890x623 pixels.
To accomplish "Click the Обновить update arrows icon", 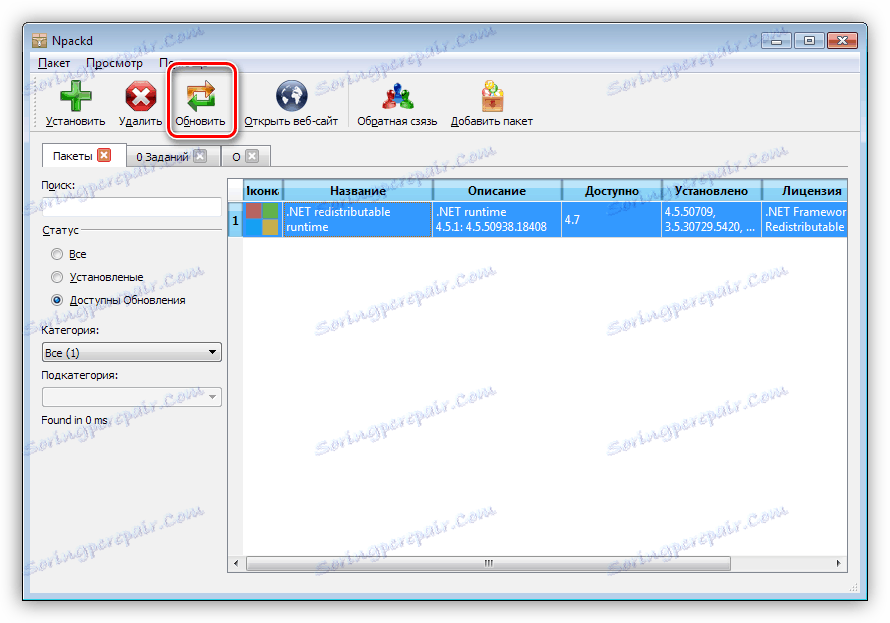I will pyautogui.click(x=201, y=96).
